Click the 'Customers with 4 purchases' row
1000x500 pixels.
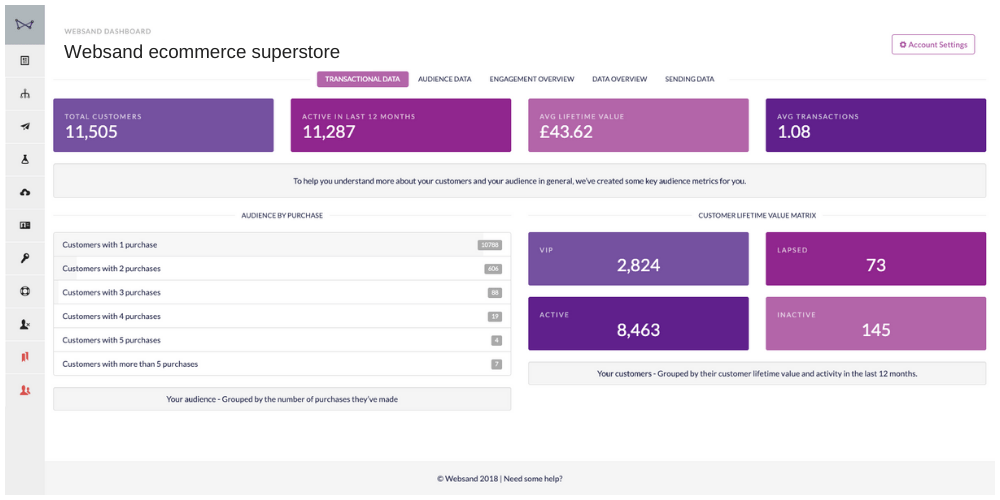pyautogui.click(x=282, y=316)
